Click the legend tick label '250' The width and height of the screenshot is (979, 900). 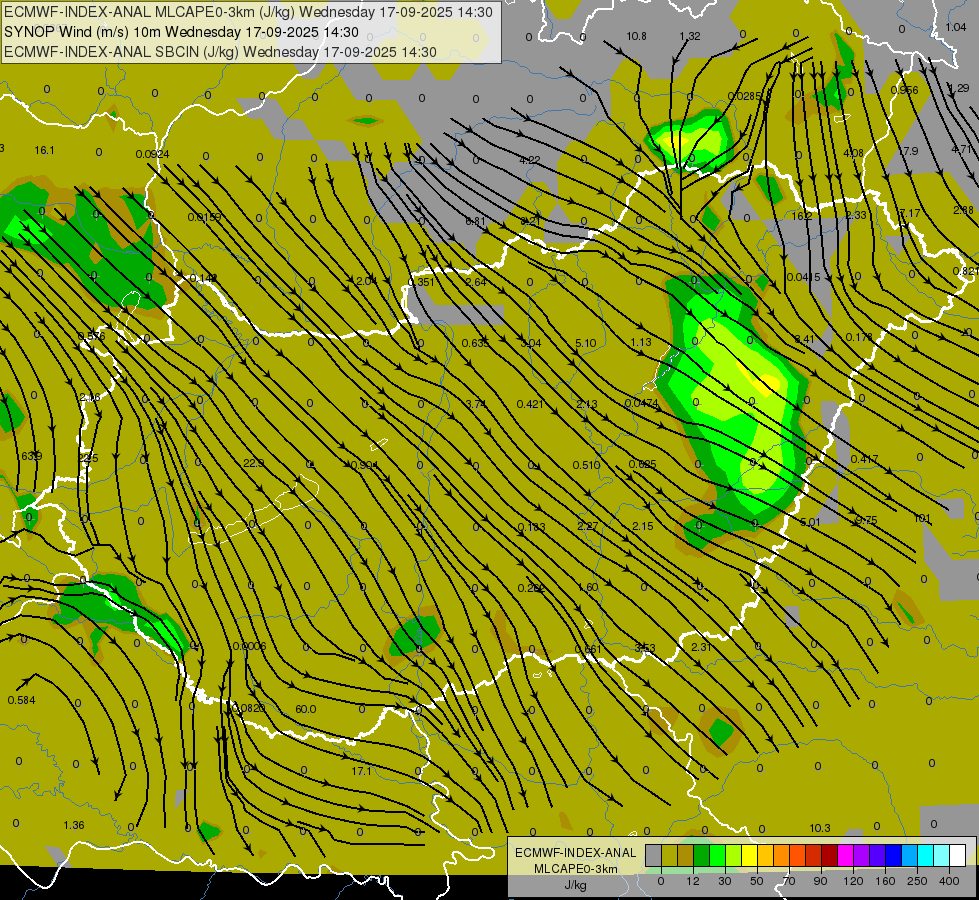917,881
